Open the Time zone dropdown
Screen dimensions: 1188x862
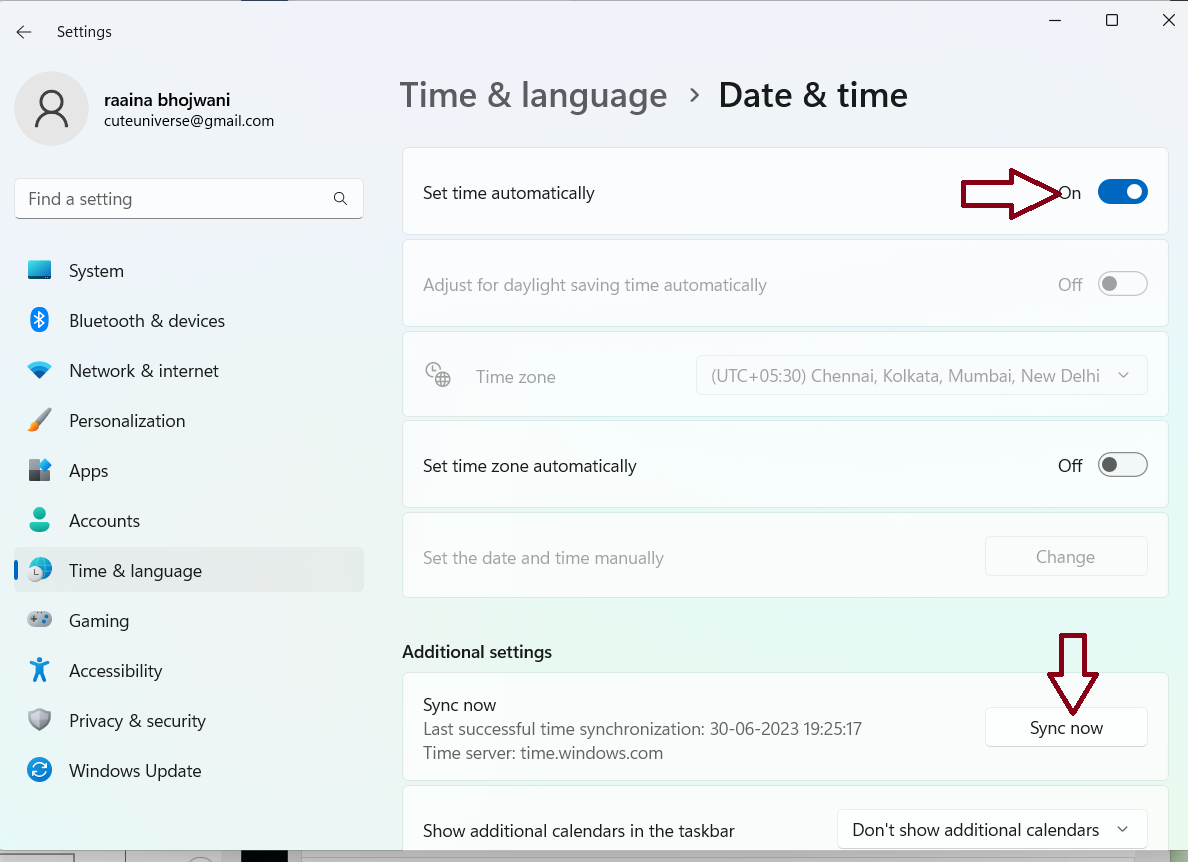pyautogui.click(x=921, y=376)
